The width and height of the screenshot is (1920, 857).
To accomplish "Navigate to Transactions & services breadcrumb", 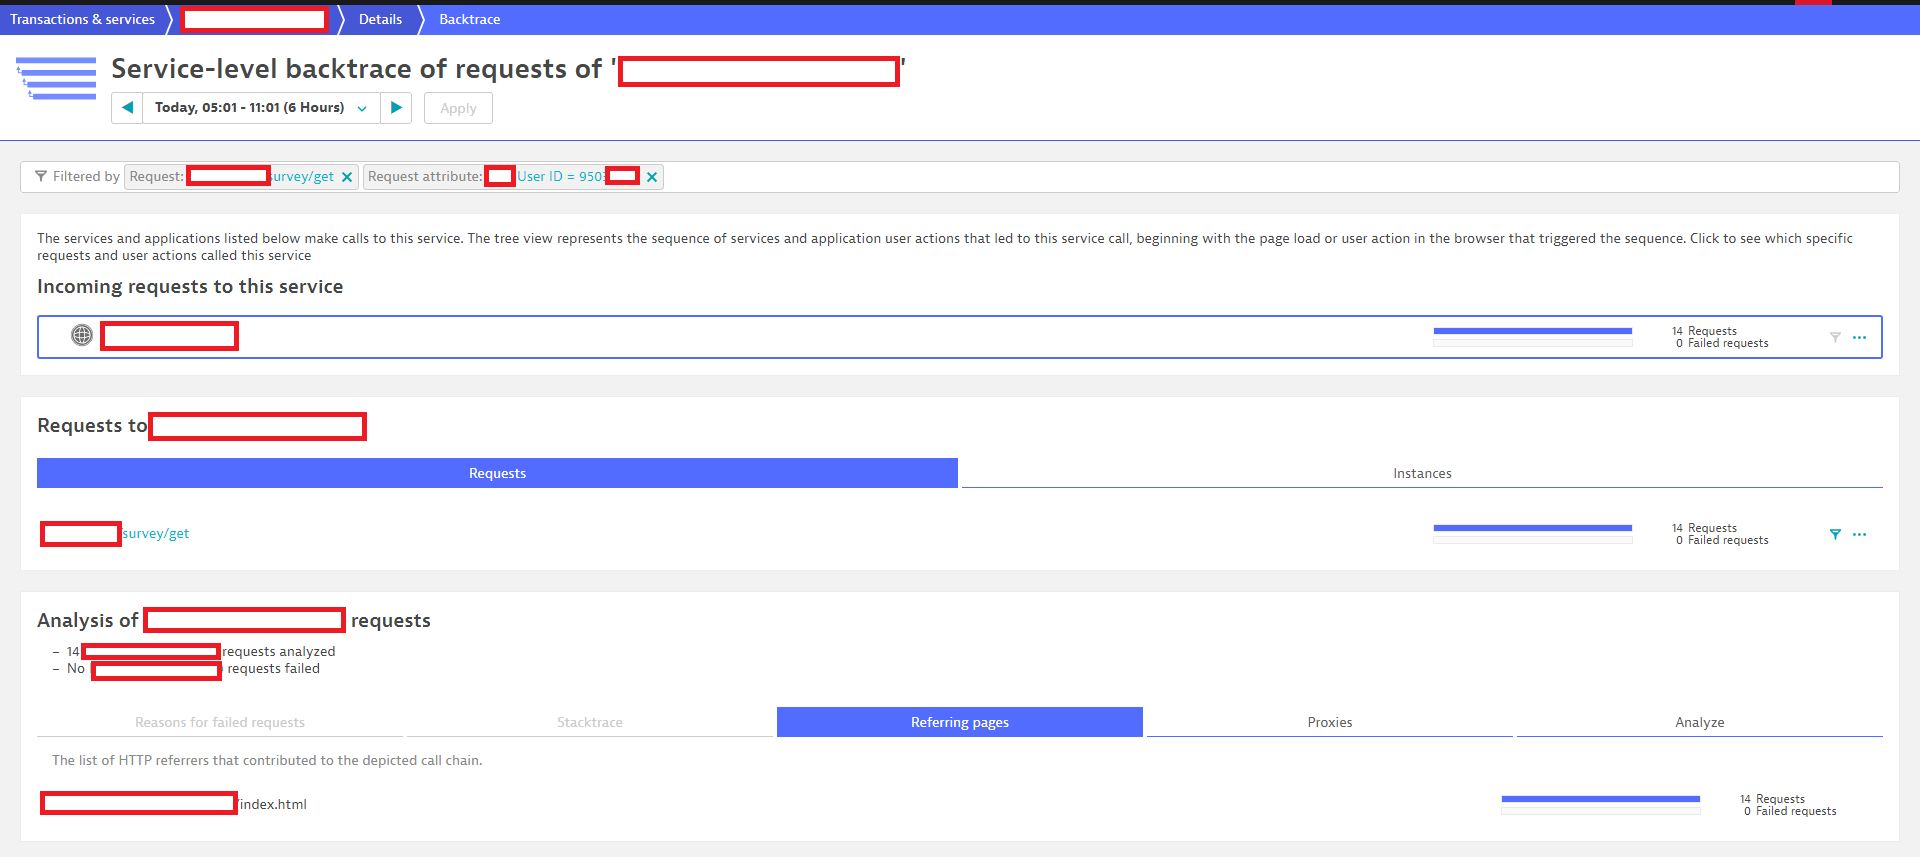I will 82,19.
